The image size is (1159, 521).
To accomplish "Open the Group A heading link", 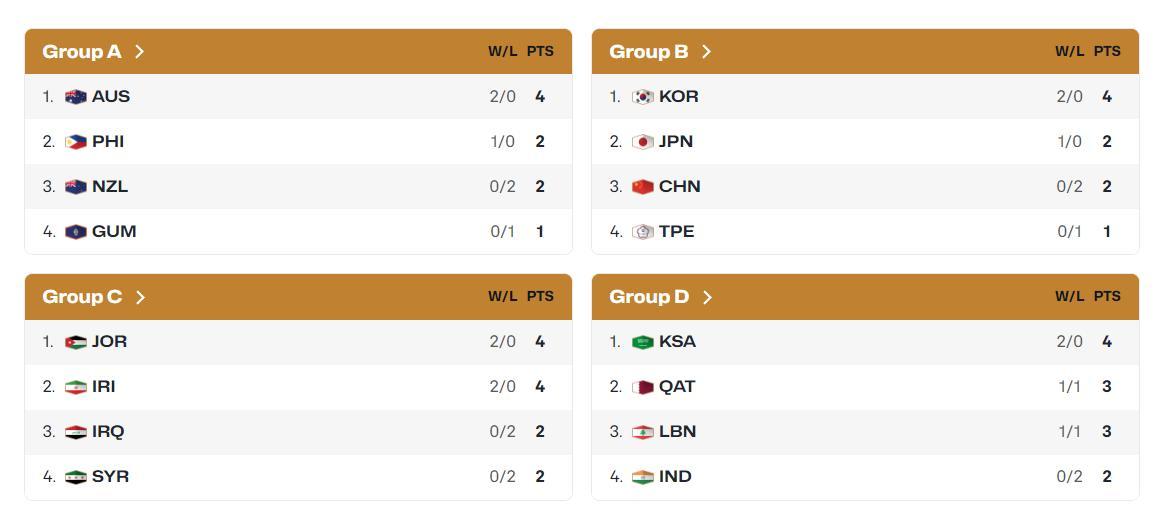I will pyautogui.click(x=82, y=51).
